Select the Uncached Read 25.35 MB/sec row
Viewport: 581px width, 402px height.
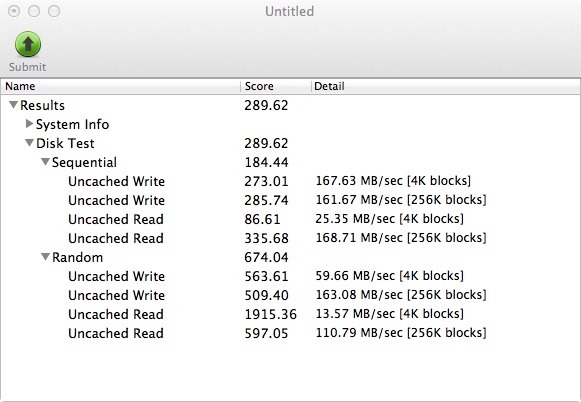click(x=290, y=219)
